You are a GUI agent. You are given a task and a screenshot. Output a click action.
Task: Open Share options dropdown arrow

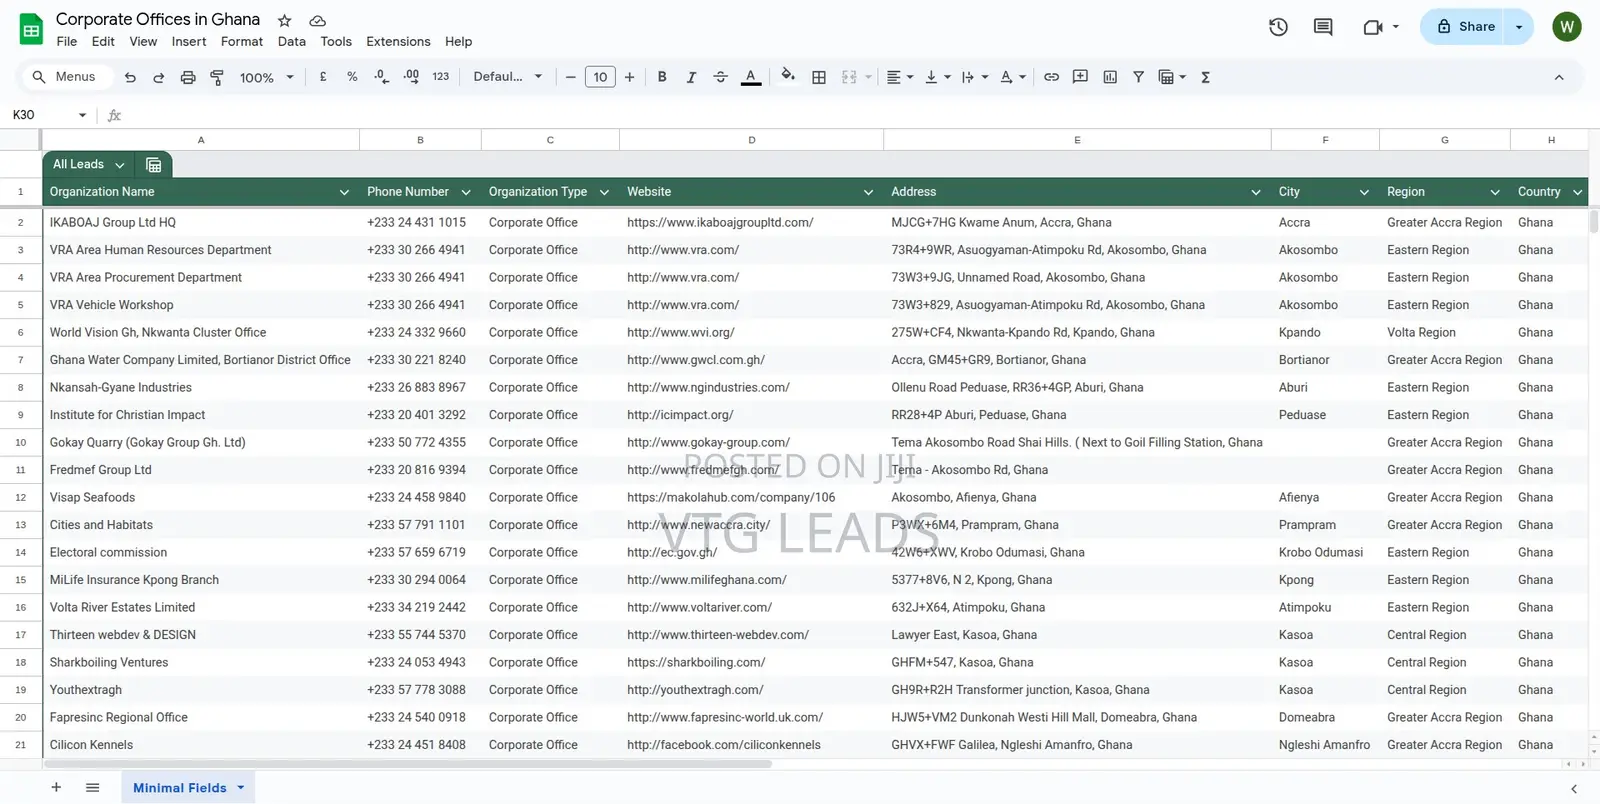click(x=1519, y=27)
